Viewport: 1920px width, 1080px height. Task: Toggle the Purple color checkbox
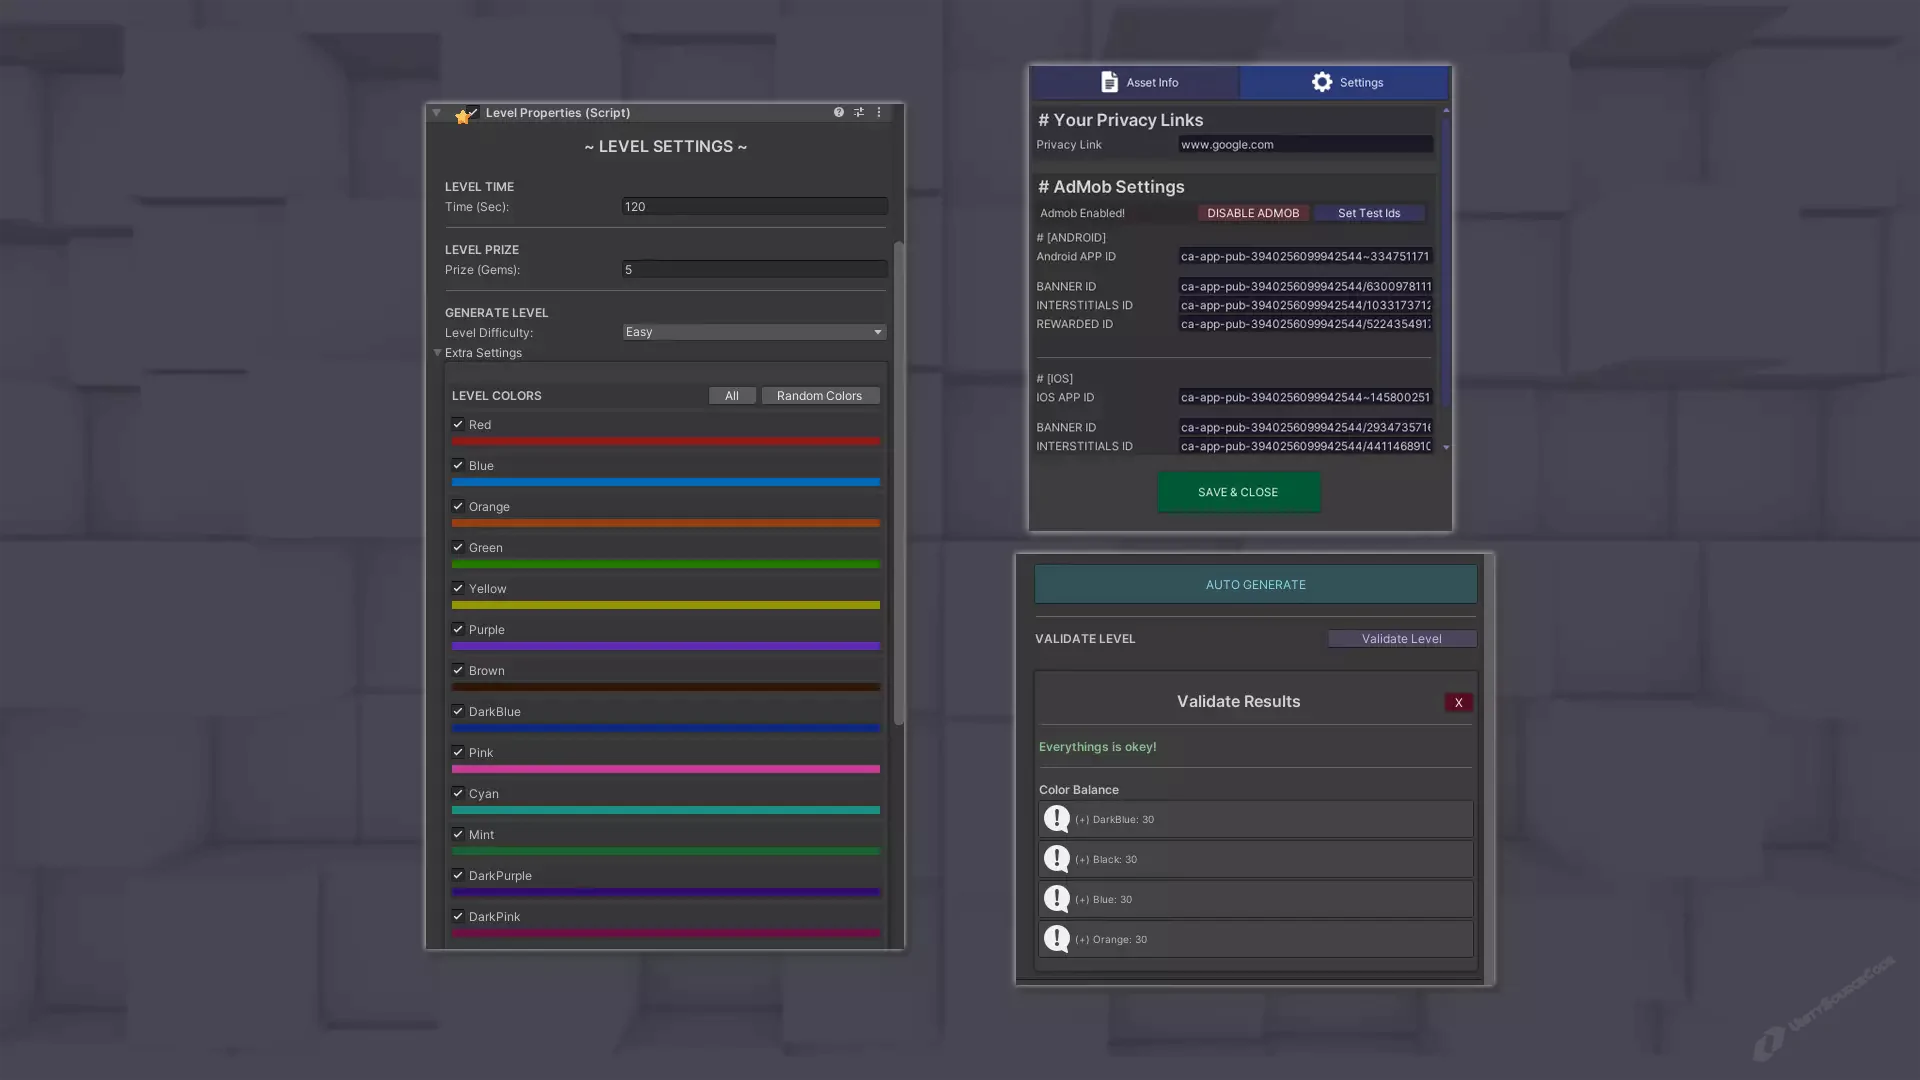click(x=458, y=629)
